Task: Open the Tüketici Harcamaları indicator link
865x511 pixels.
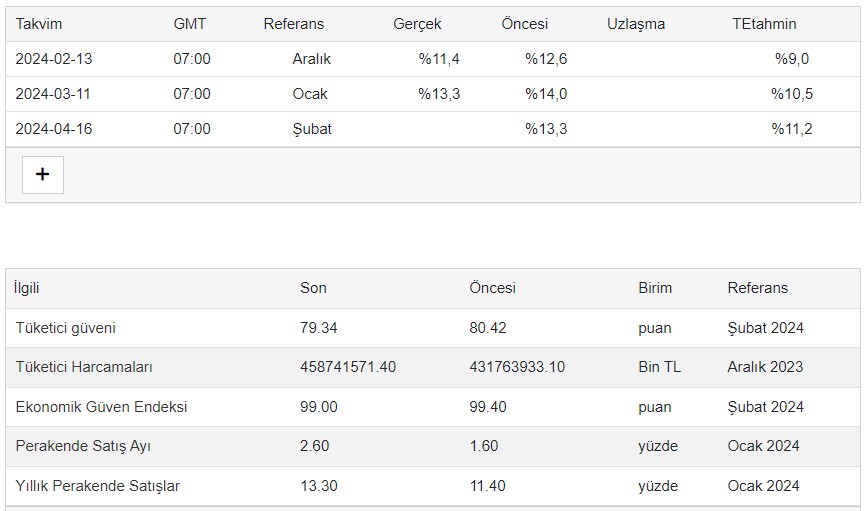Action: tap(84, 367)
